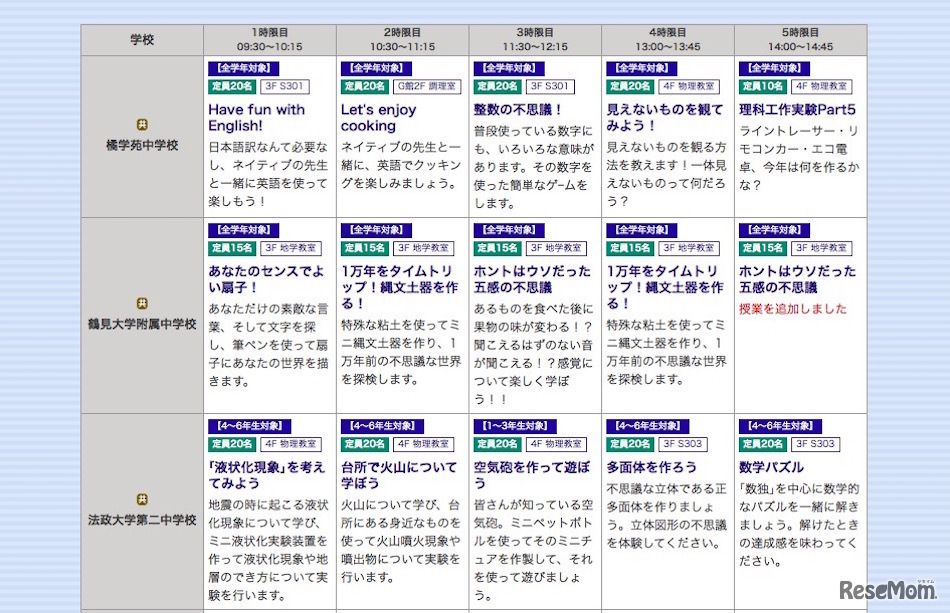Click the 3F S303 badge for 多面体を作ろう
The image size is (950, 613).
pos(685,444)
